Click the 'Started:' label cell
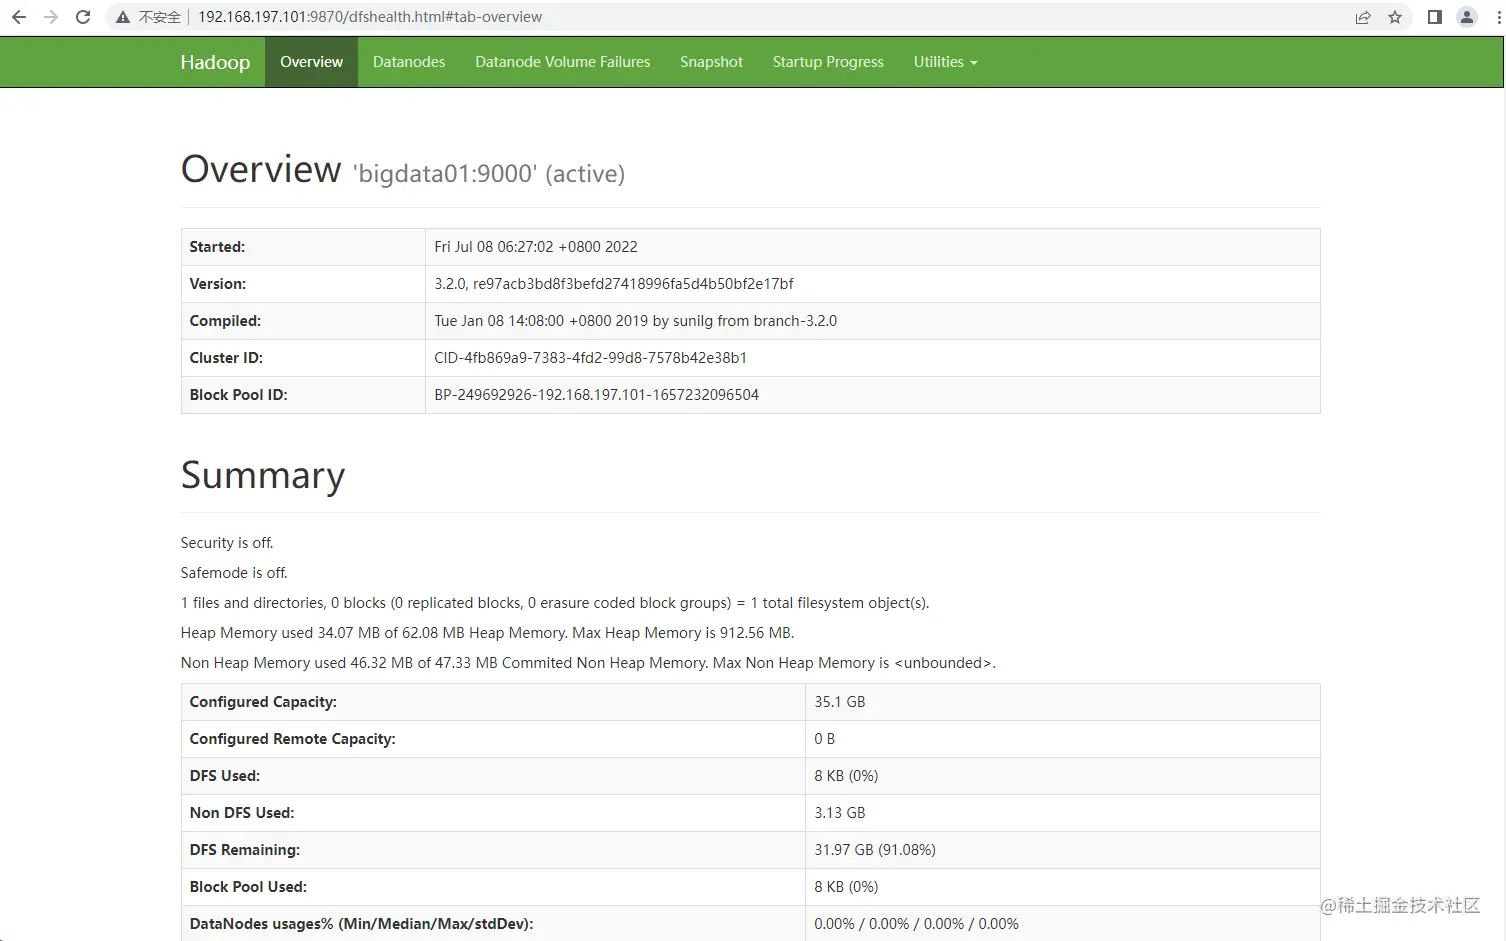1506x941 pixels. 303,247
